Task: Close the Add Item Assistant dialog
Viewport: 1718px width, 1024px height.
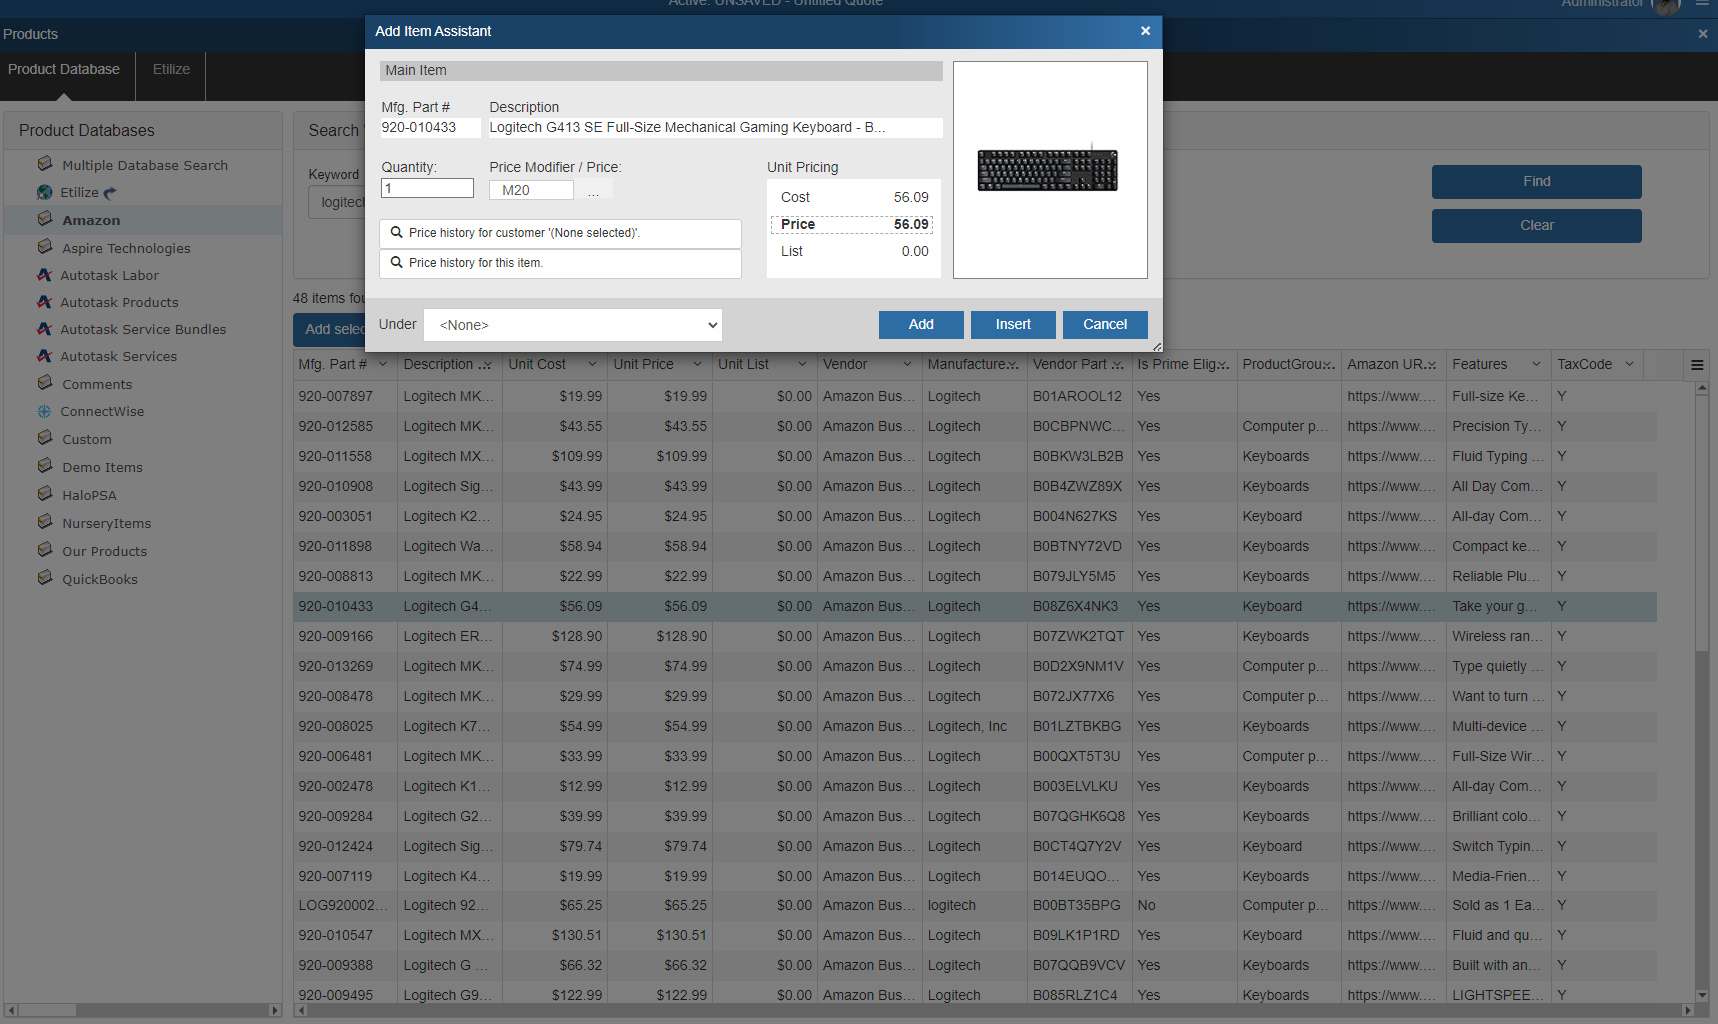Action: [x=1145, y=31]
